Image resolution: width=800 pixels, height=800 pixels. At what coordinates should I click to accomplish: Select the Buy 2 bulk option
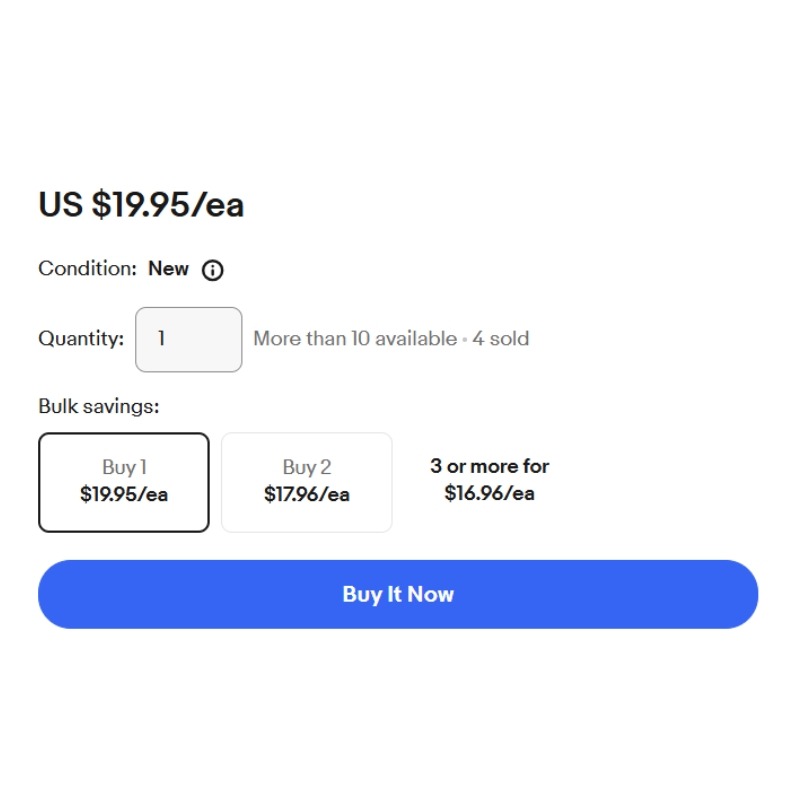point(307,482)
